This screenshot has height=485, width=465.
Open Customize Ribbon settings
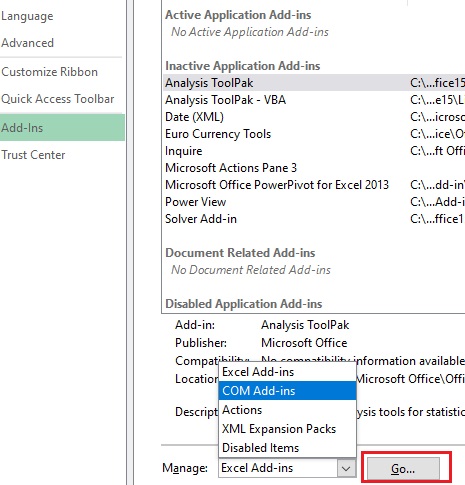point(49,72)
